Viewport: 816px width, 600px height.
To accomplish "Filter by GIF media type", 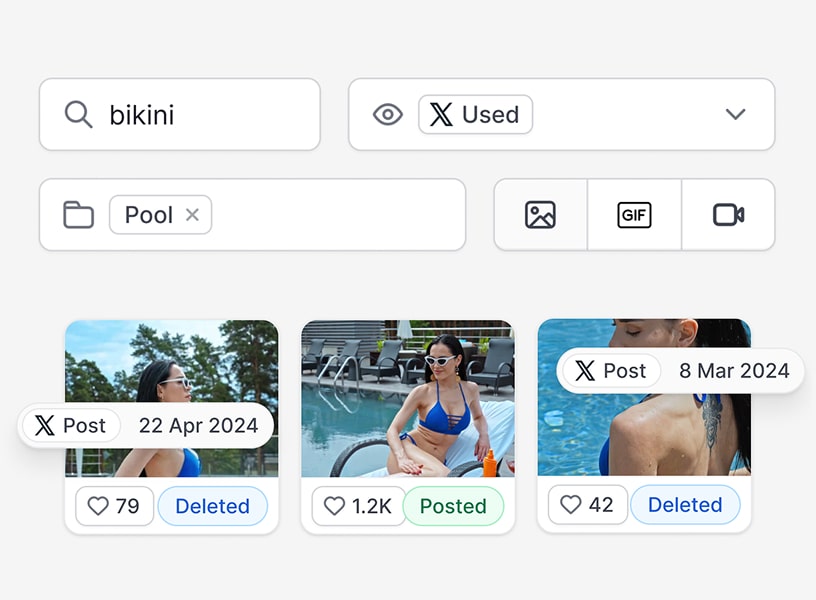I will [x=634, y=215].
